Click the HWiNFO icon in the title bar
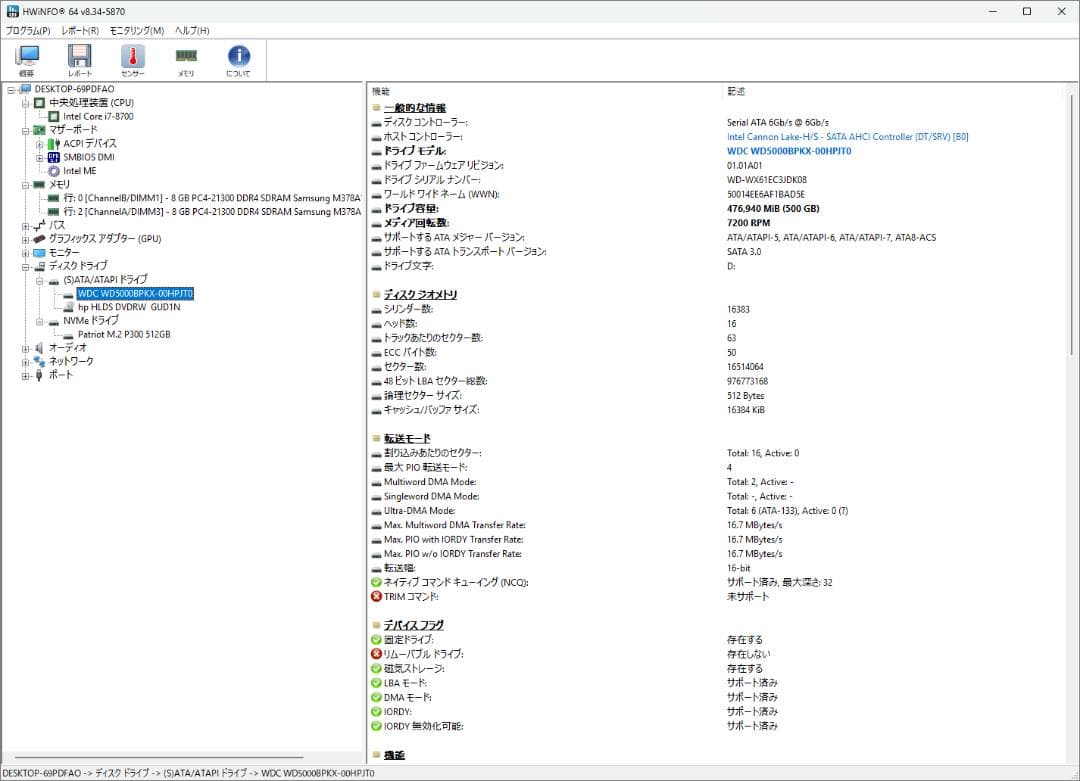This screenshot has width=1080, height=781. point(13,11)
